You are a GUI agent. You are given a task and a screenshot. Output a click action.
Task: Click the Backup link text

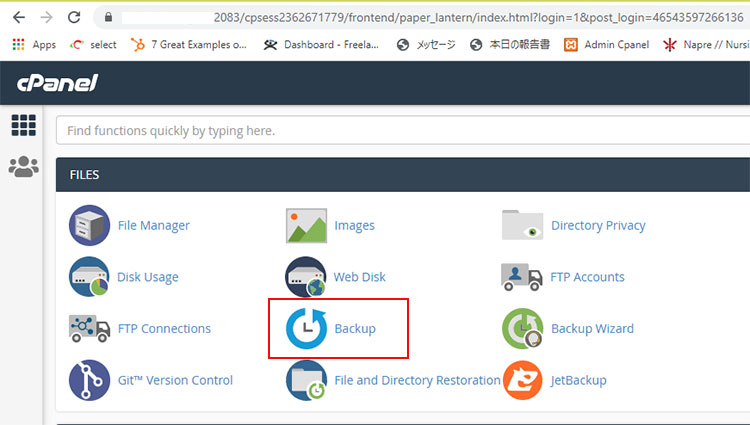(355, 329)
